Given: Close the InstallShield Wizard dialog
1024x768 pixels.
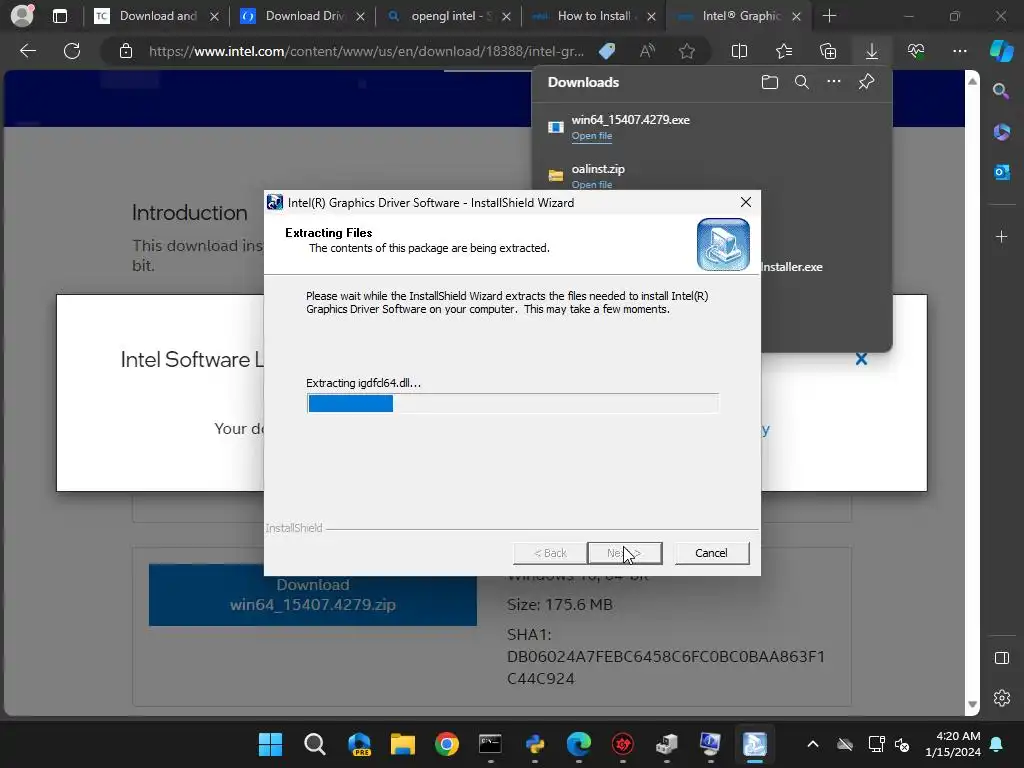Looking at the screenshot, I should click(x=746, y=202).
